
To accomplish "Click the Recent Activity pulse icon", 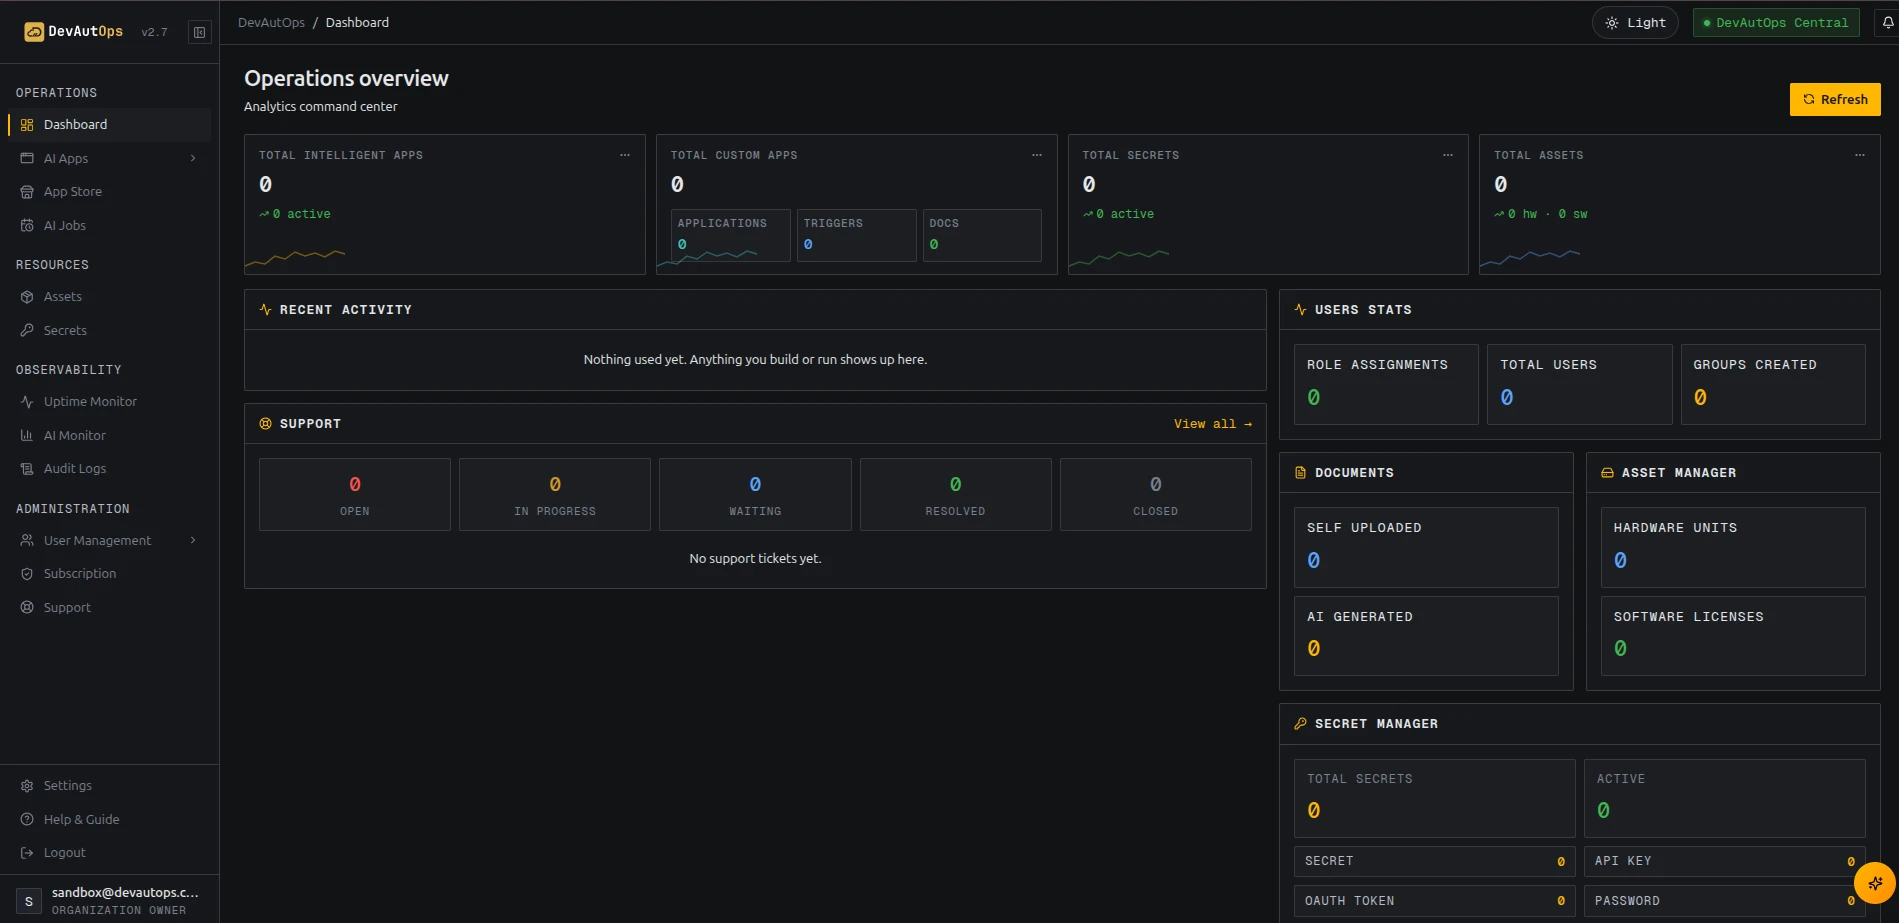I will click(x=266, y=310).
